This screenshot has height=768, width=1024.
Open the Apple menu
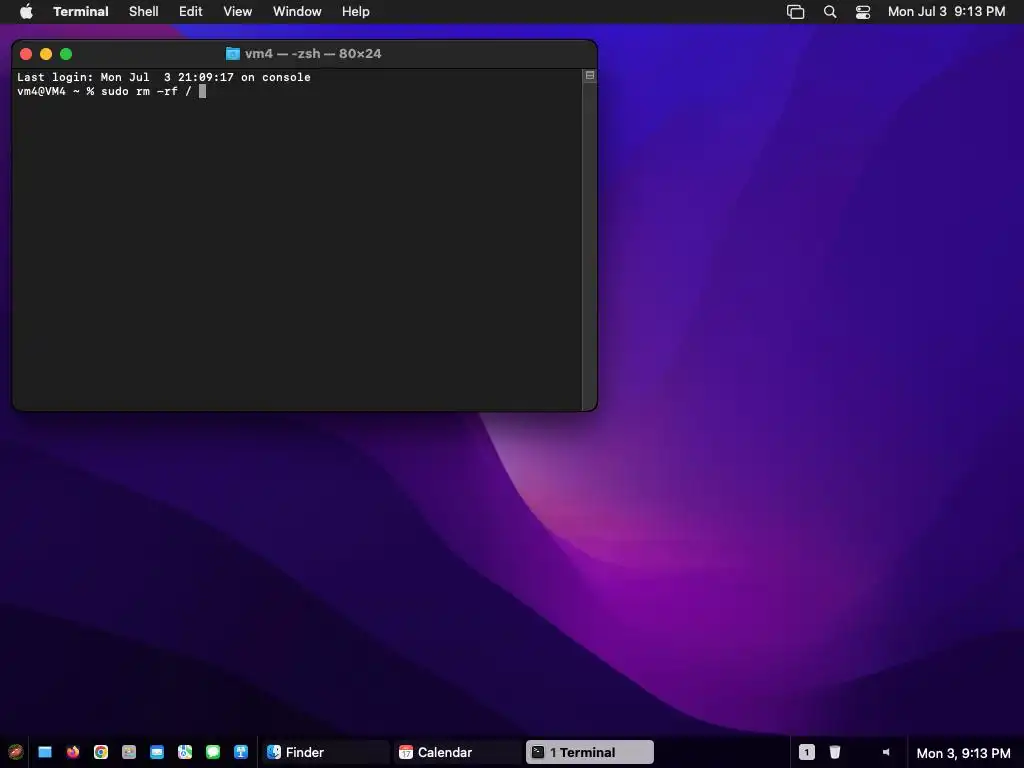26,12
